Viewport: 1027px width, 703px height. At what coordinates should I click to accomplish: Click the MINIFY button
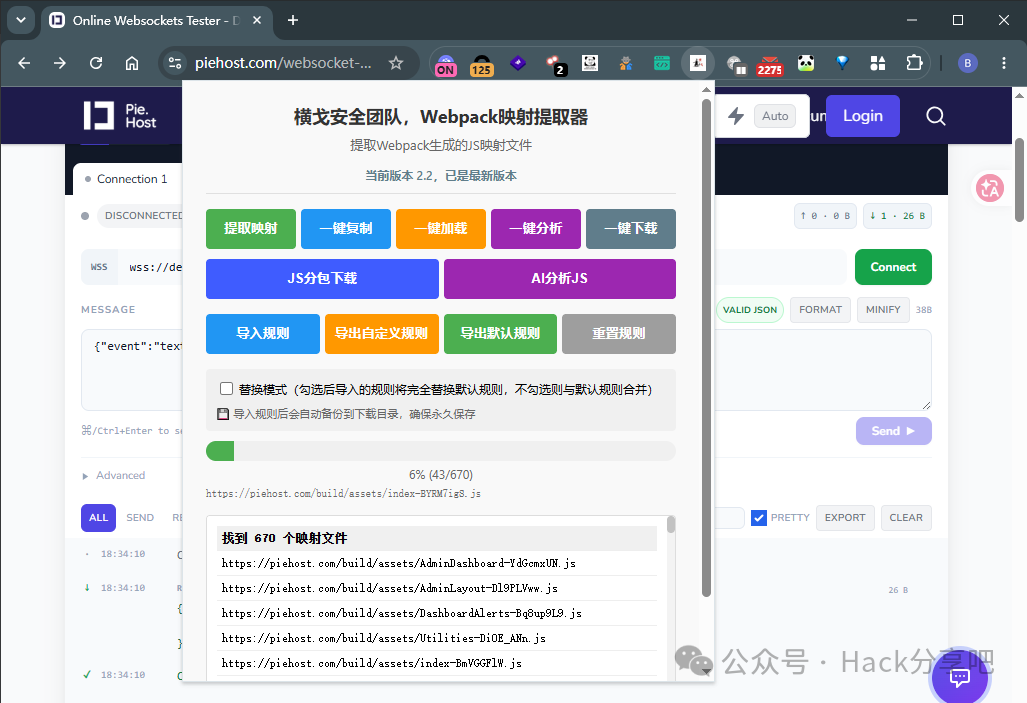[x=883, y=309]
